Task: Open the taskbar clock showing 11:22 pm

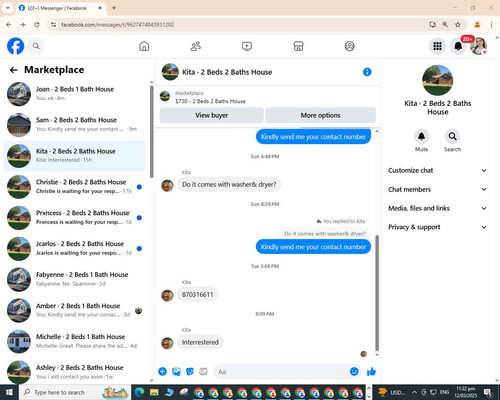Action: click(466, 392)
